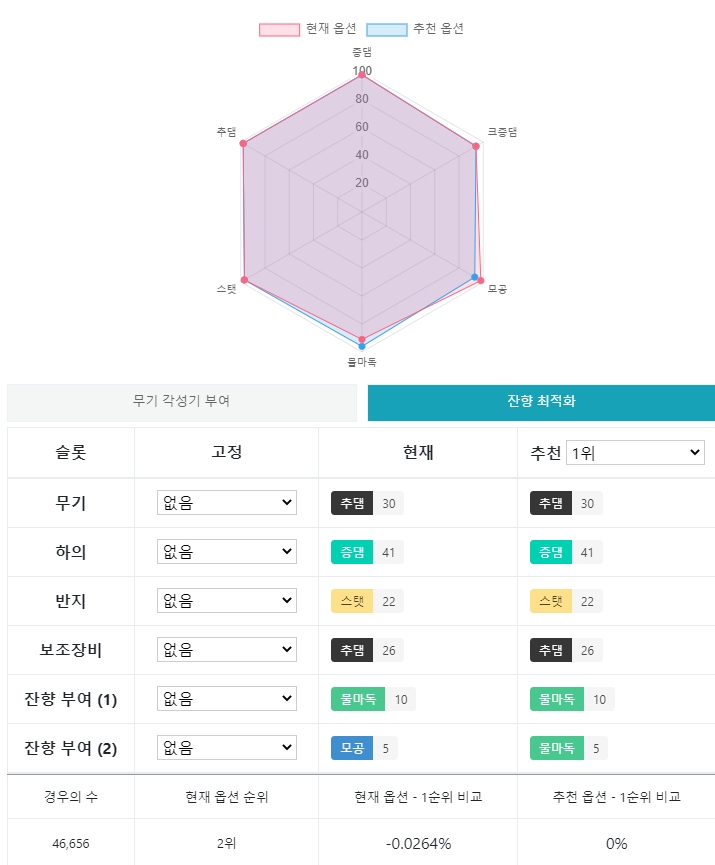Viewport: 715px width, 865px height.
Task: Click the current 모공 5 badge
Action: (x=364, y=749)
